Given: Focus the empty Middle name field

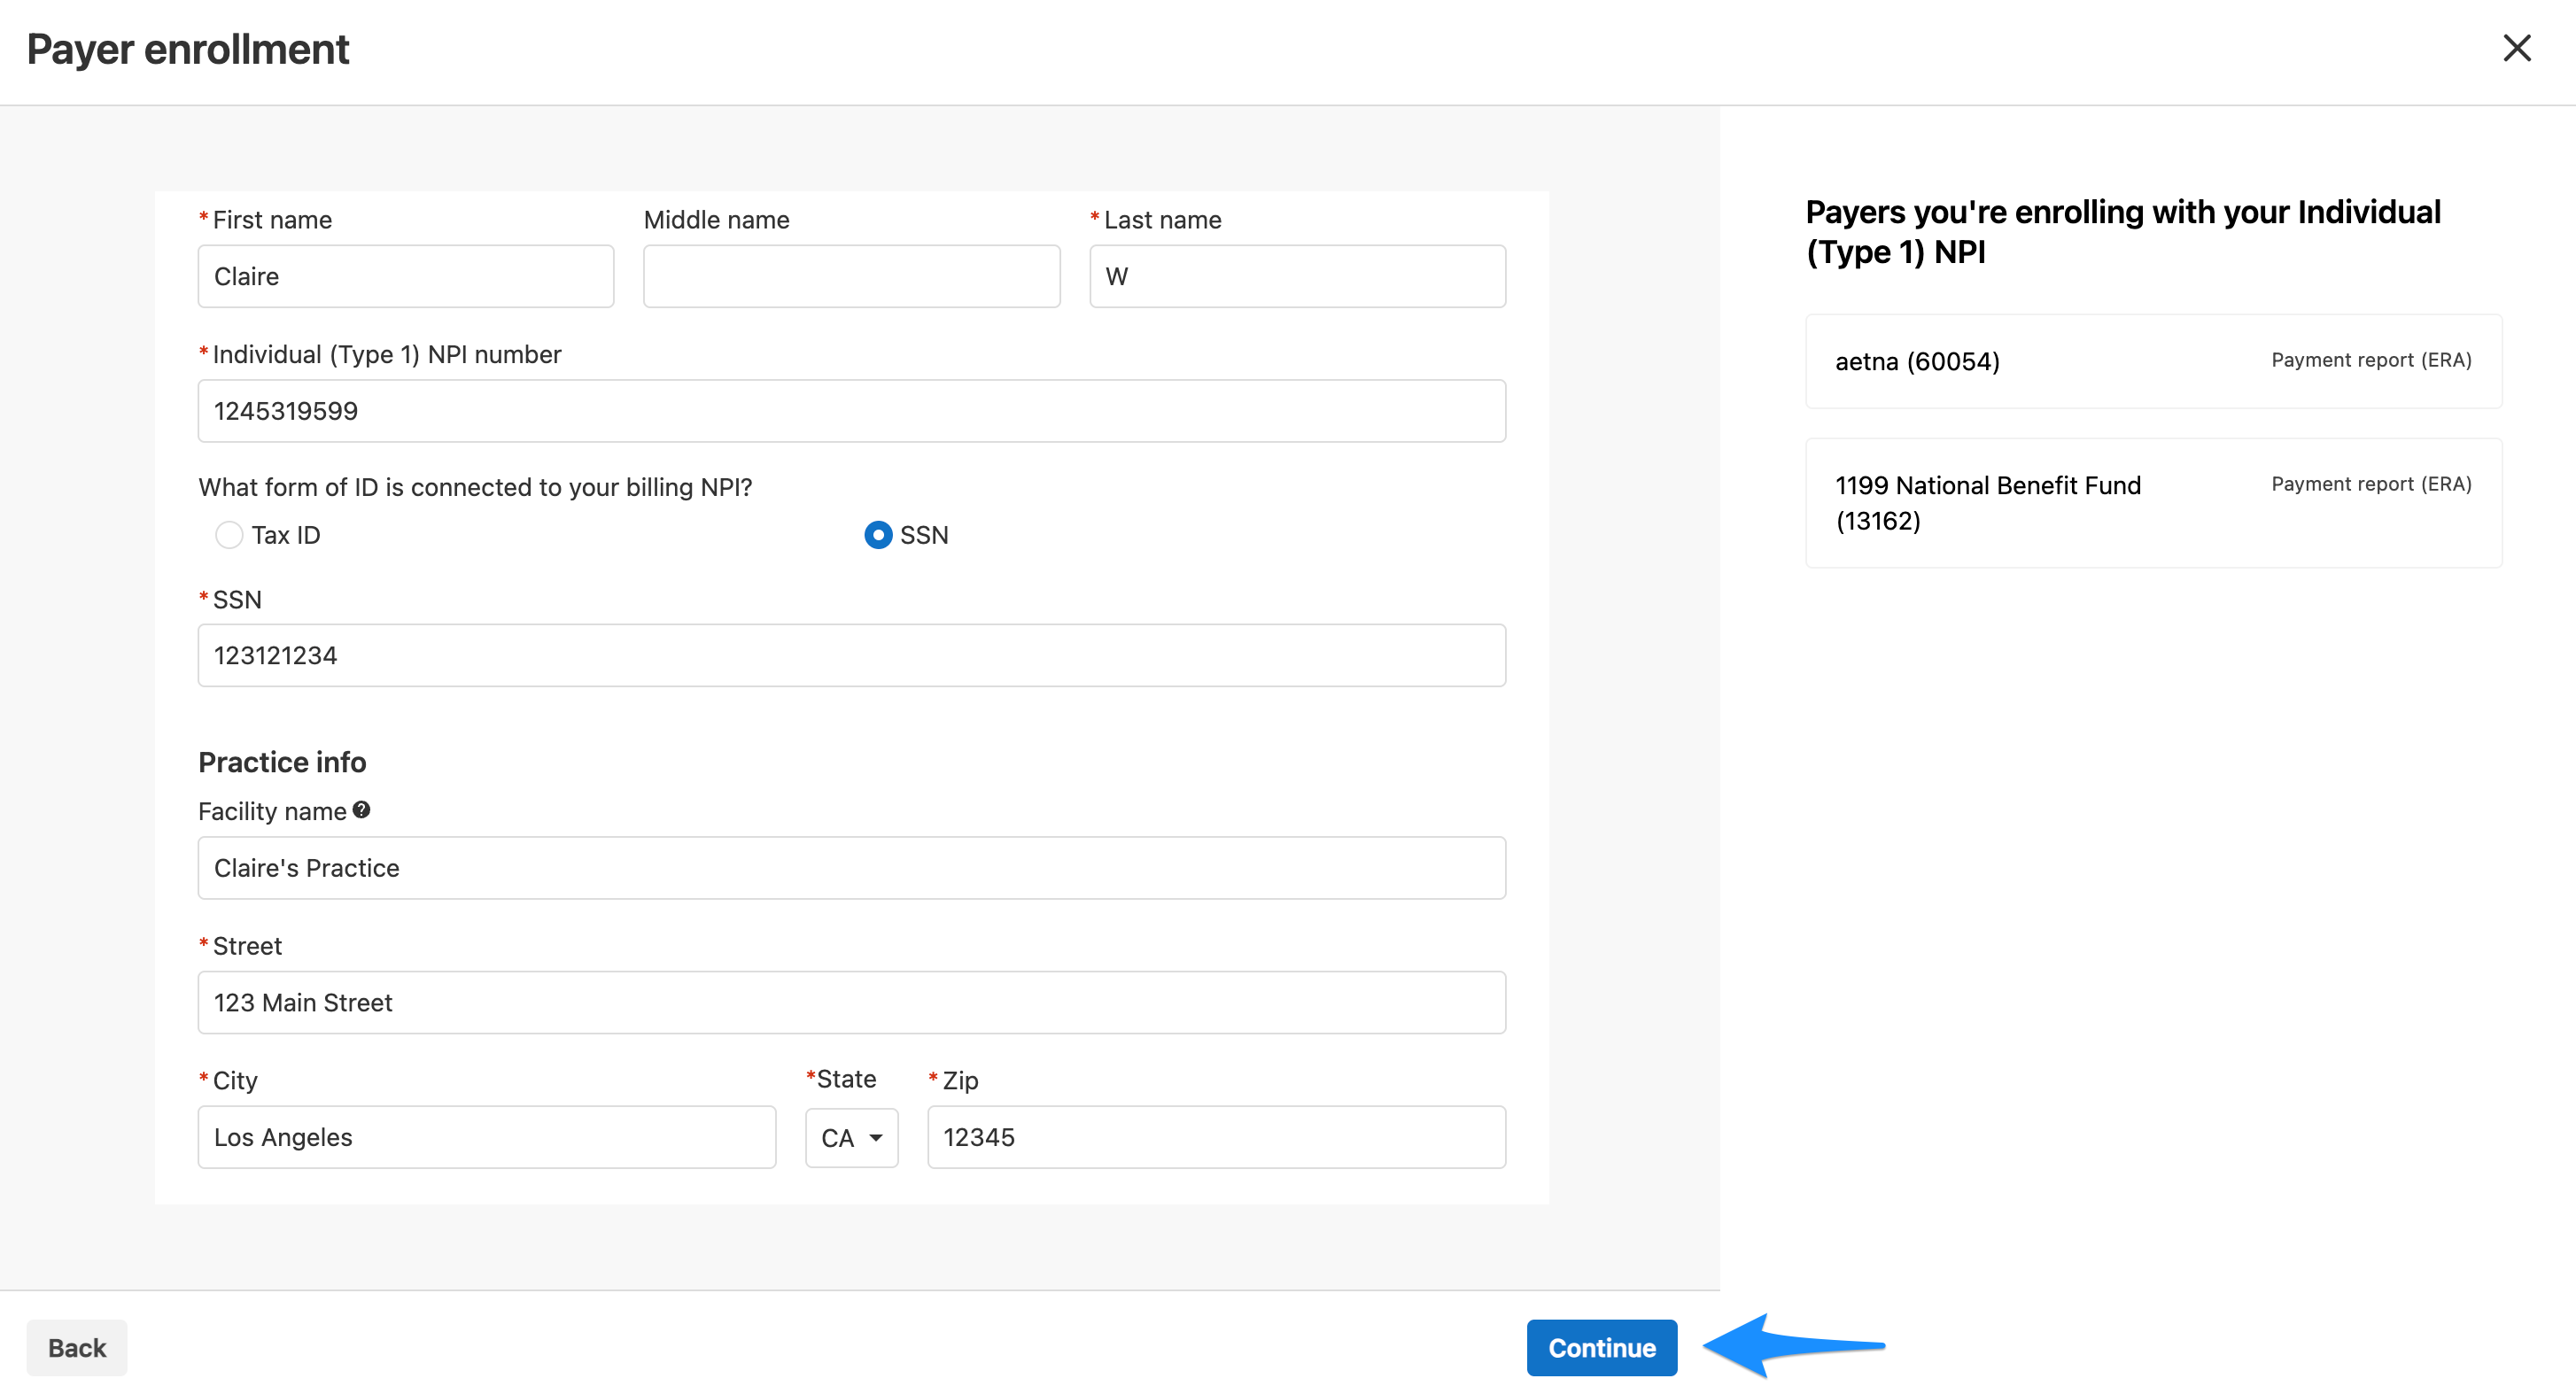Looking at the screenshot, I should pyautogui.click(x=851, y=276).
